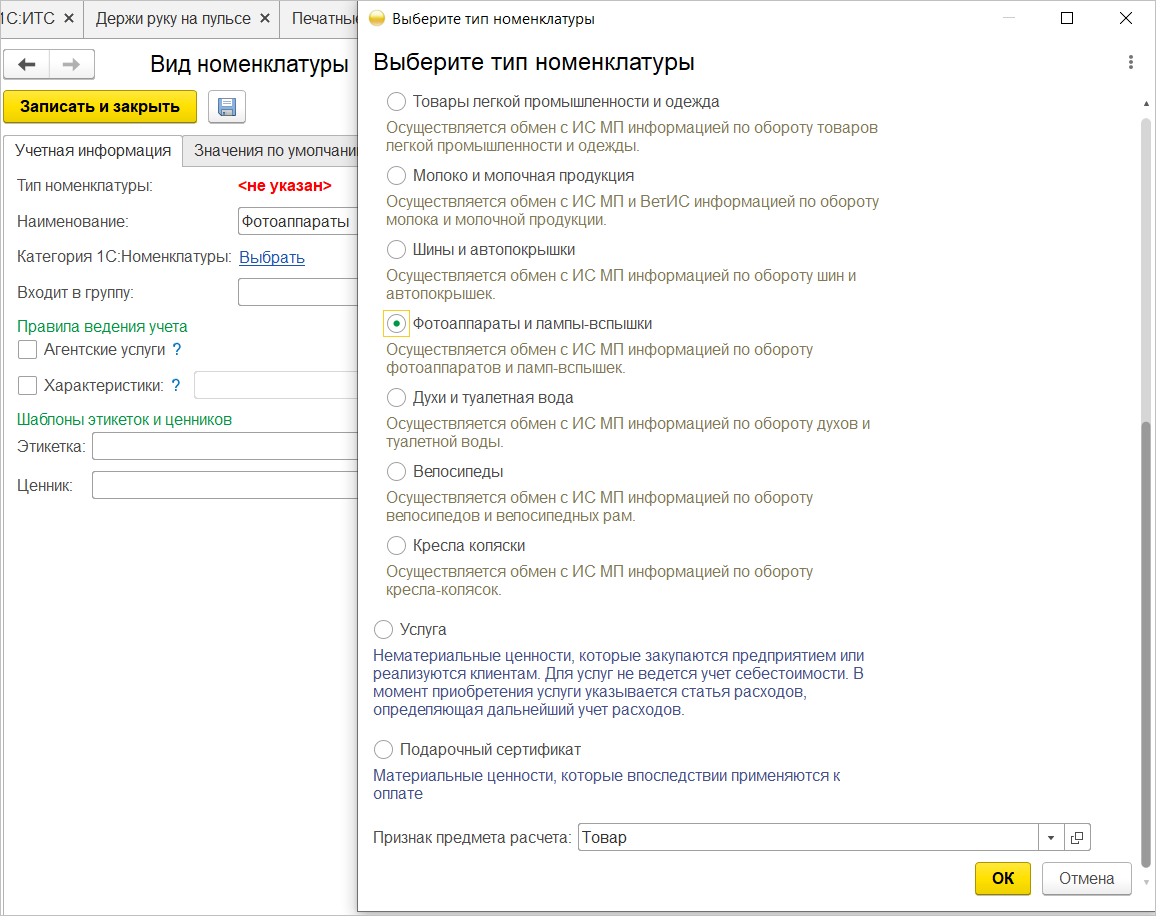Go back with the left arrow
This screenshot has width=1156, height=916.
(x=27, y=65)
